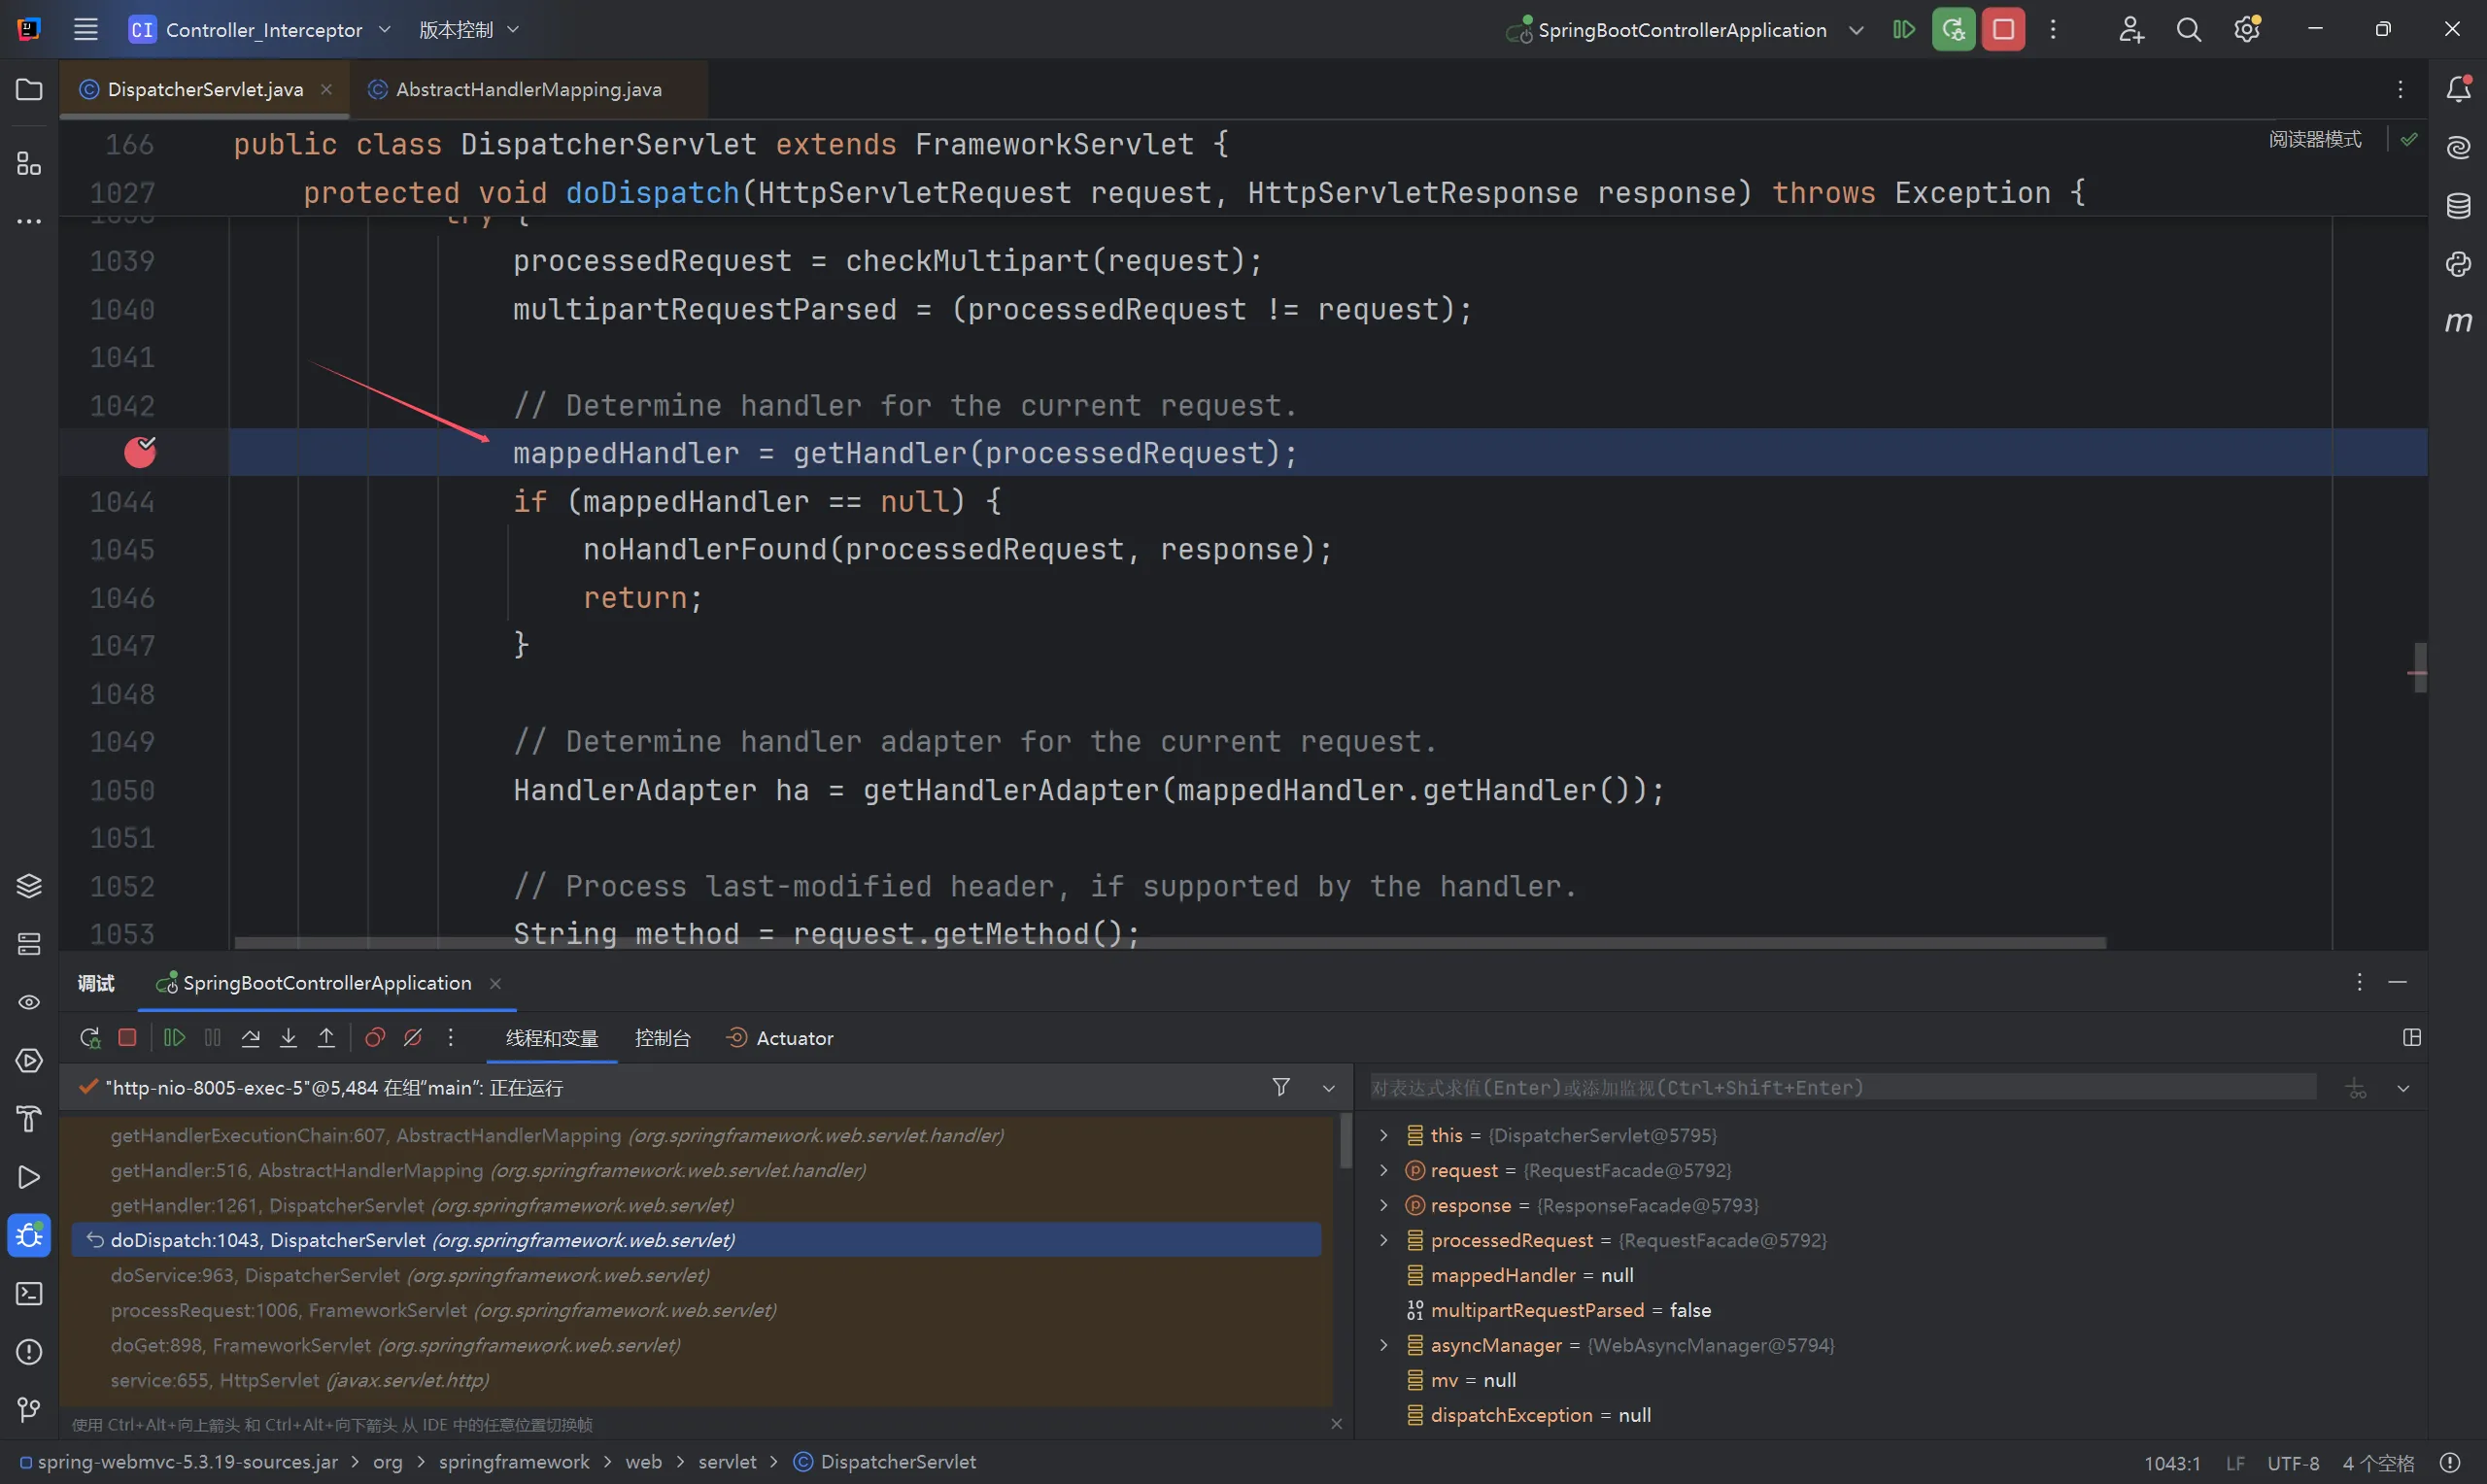Open Notifications bell icon
This screenshot has width=2487, height=1484.
coord(2458,89)
